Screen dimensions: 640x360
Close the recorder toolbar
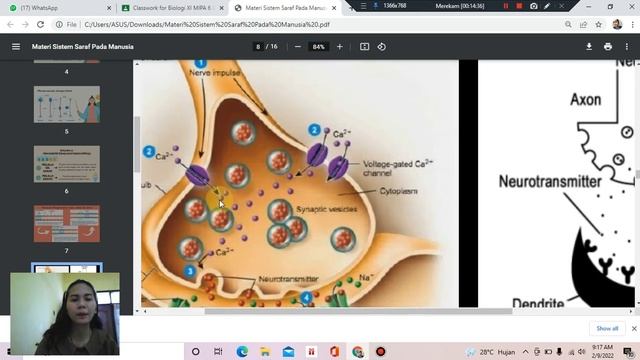tap(562, 6)
